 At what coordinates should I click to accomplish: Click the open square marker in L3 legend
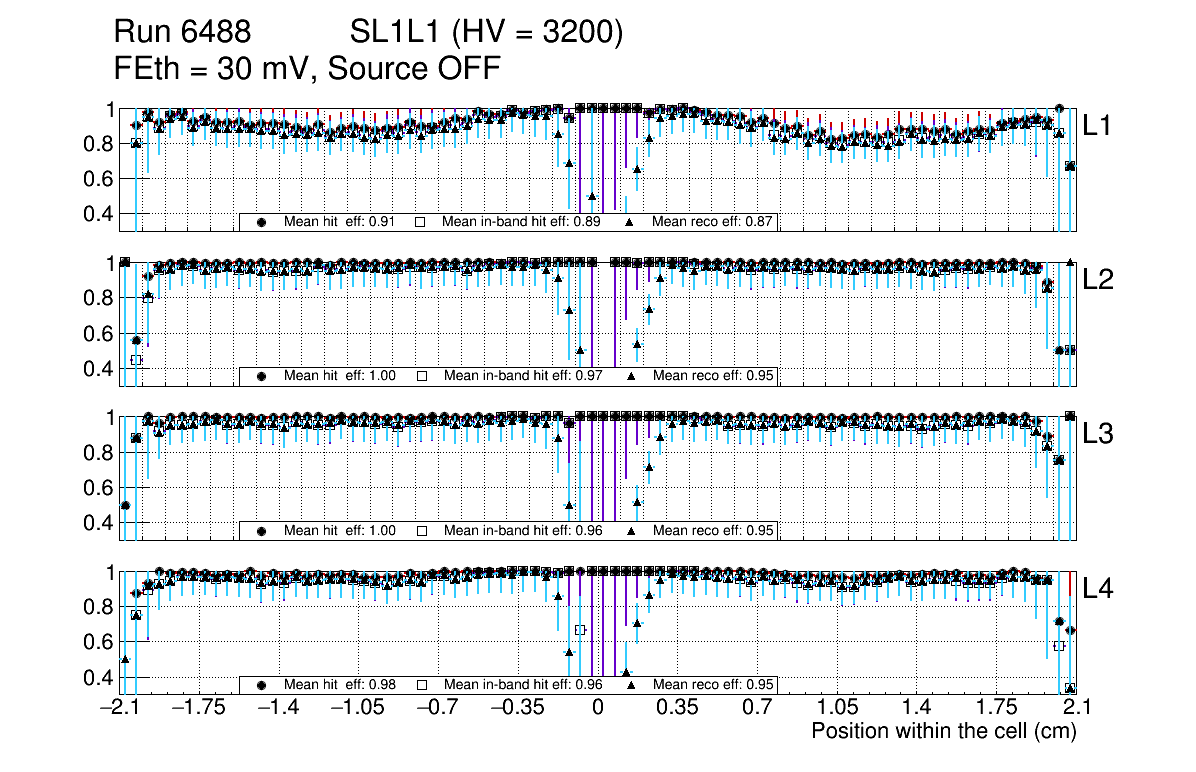tap(421, 531)
